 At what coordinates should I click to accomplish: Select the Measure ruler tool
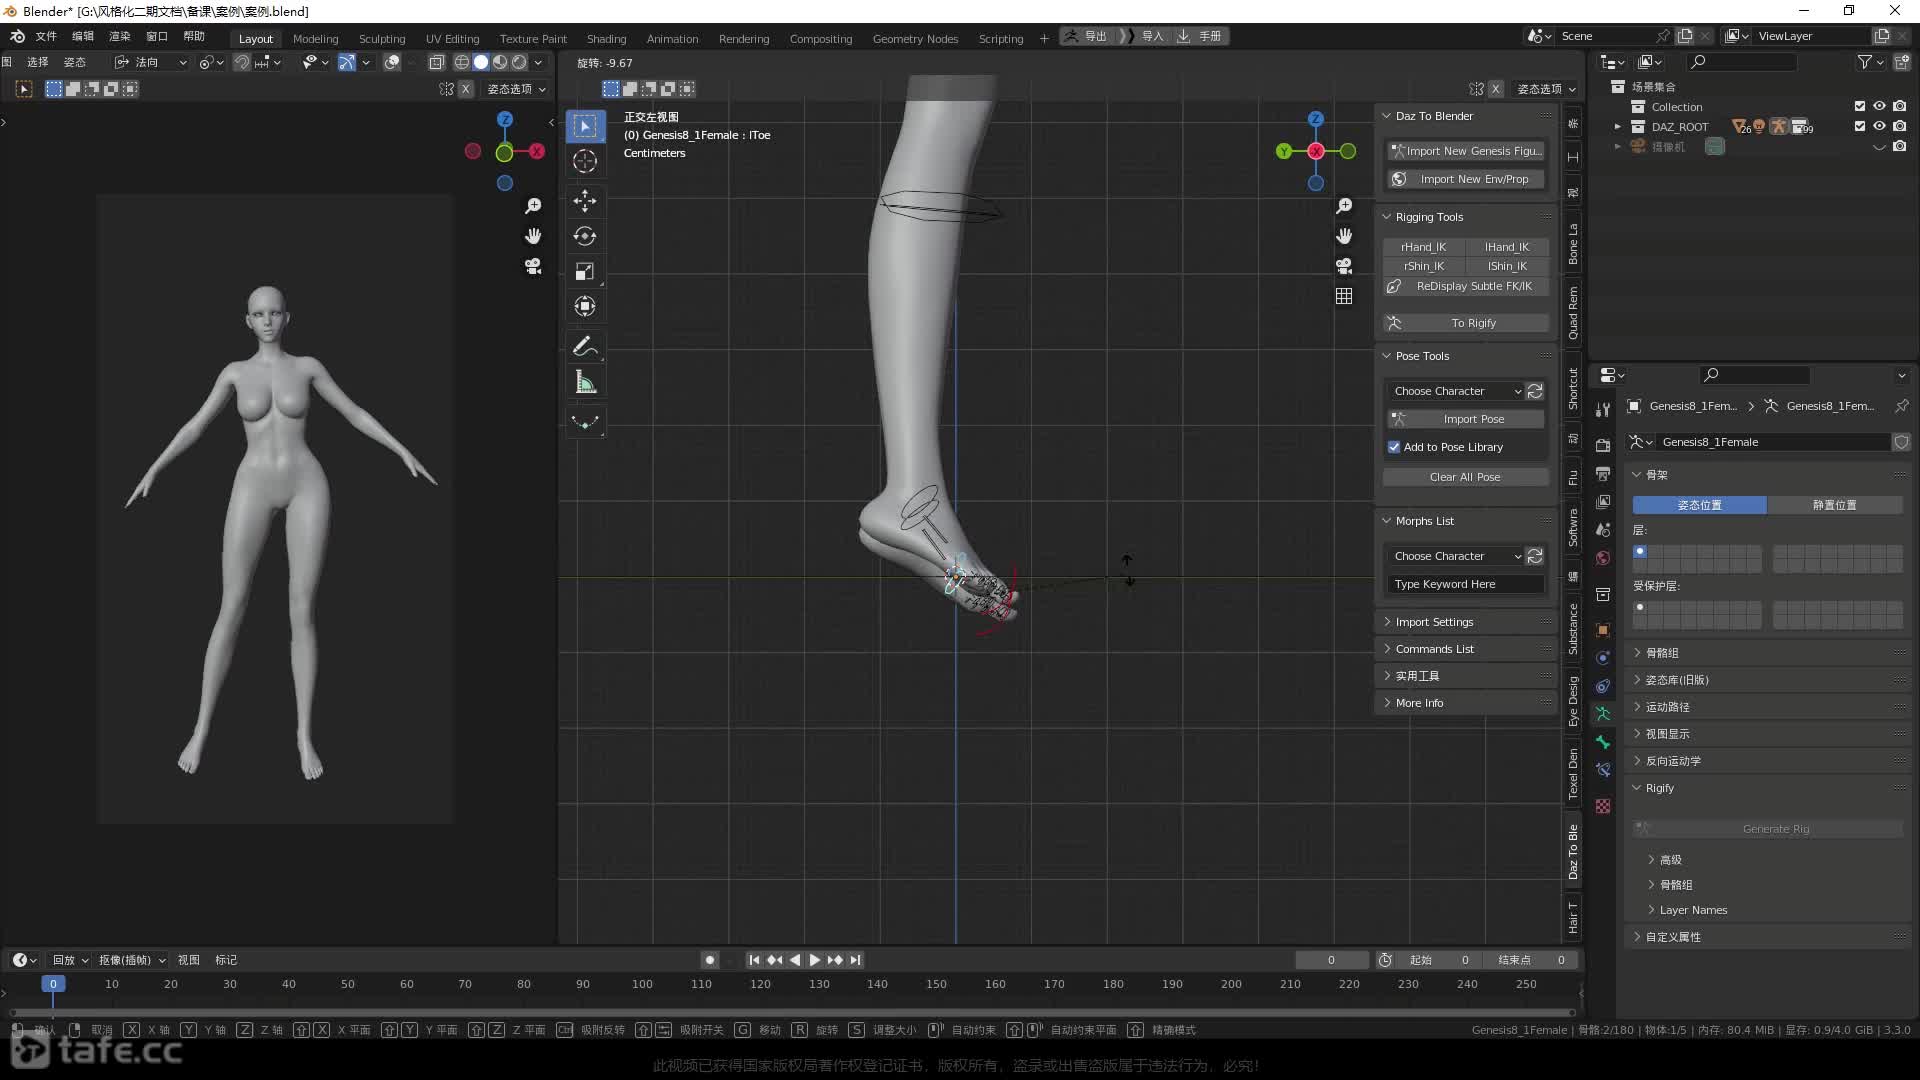585,382
